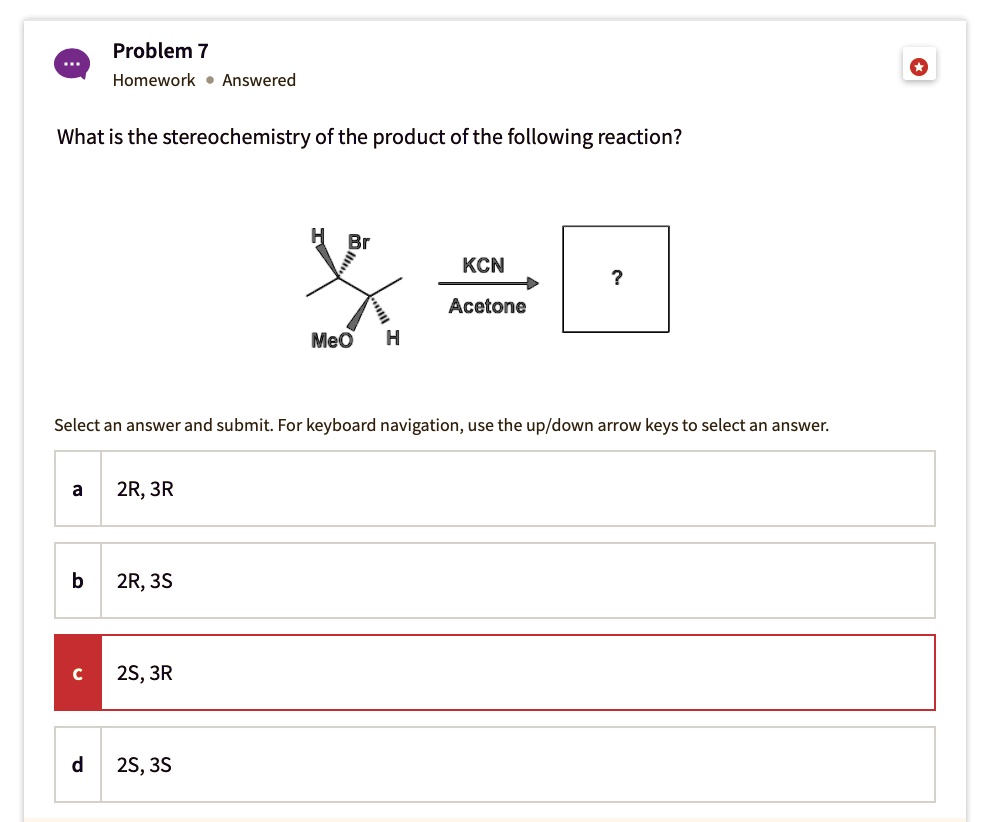Click the Br atom in the structure
986x822 pixels.
(x=358, y=242)
